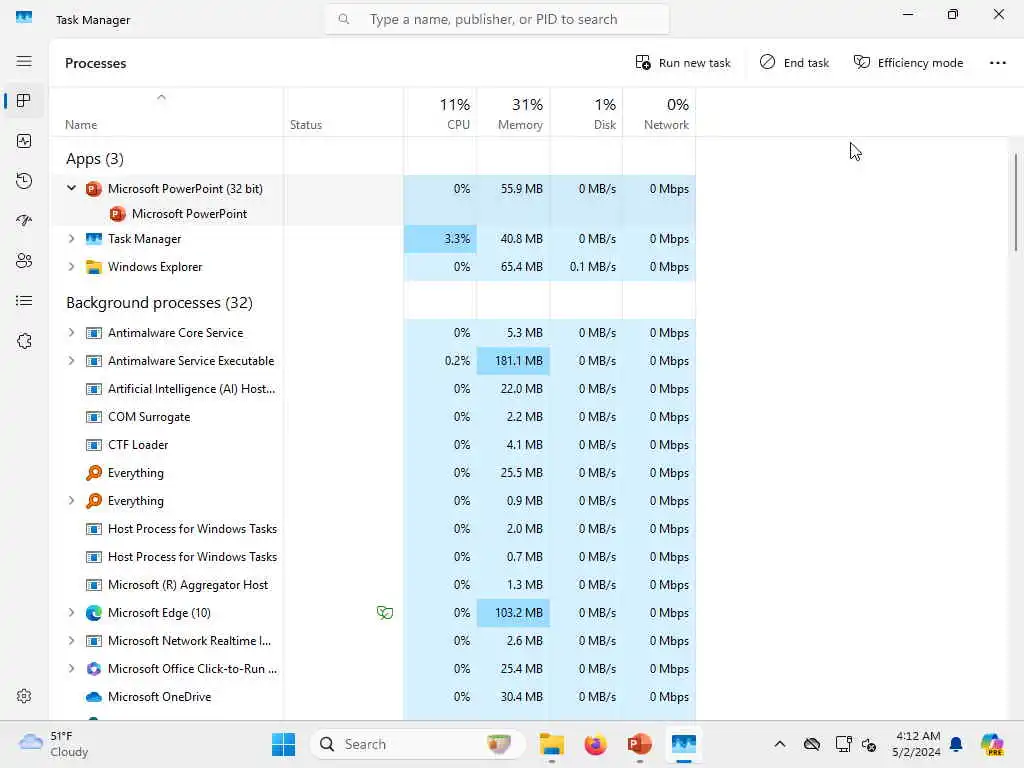Expand the Microsoft Edge (10) row
The width and height of the screenshot is (1024, 768).
click(x=71, y=613)
